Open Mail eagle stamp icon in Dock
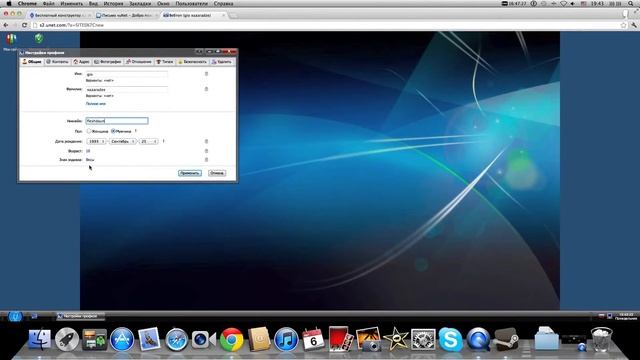640x360 pixels. click(149, 340)
